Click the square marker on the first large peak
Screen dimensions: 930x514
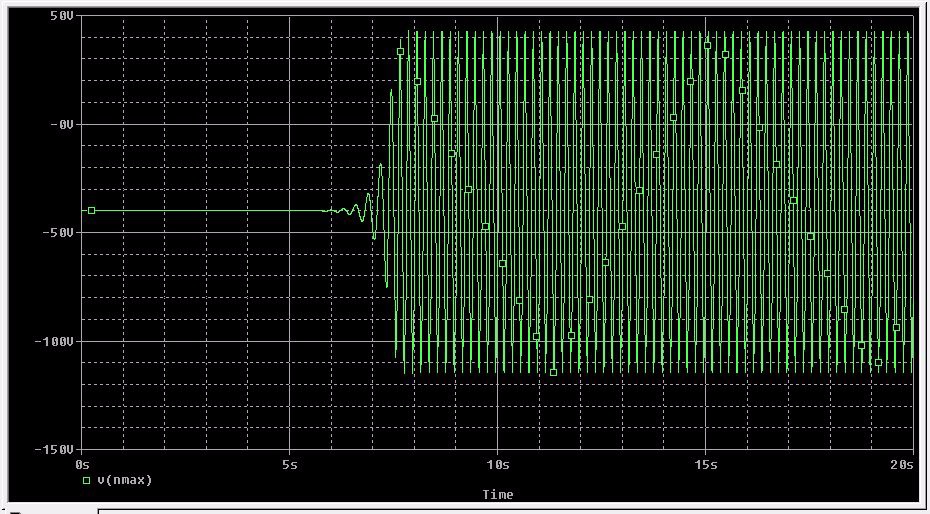click(x=400, y=52)
